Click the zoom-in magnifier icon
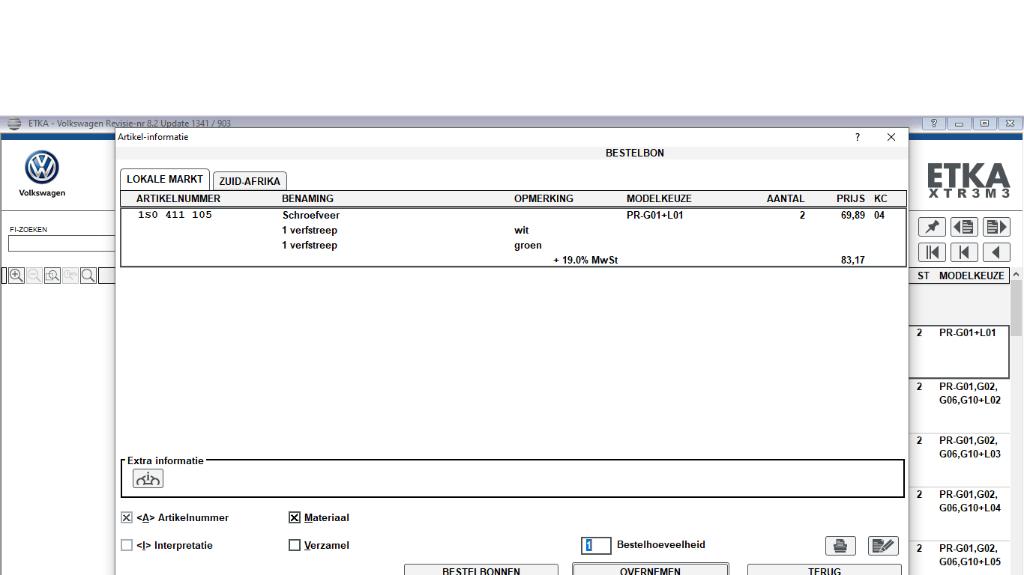1024x575 pixels. [x=16, y=275]
